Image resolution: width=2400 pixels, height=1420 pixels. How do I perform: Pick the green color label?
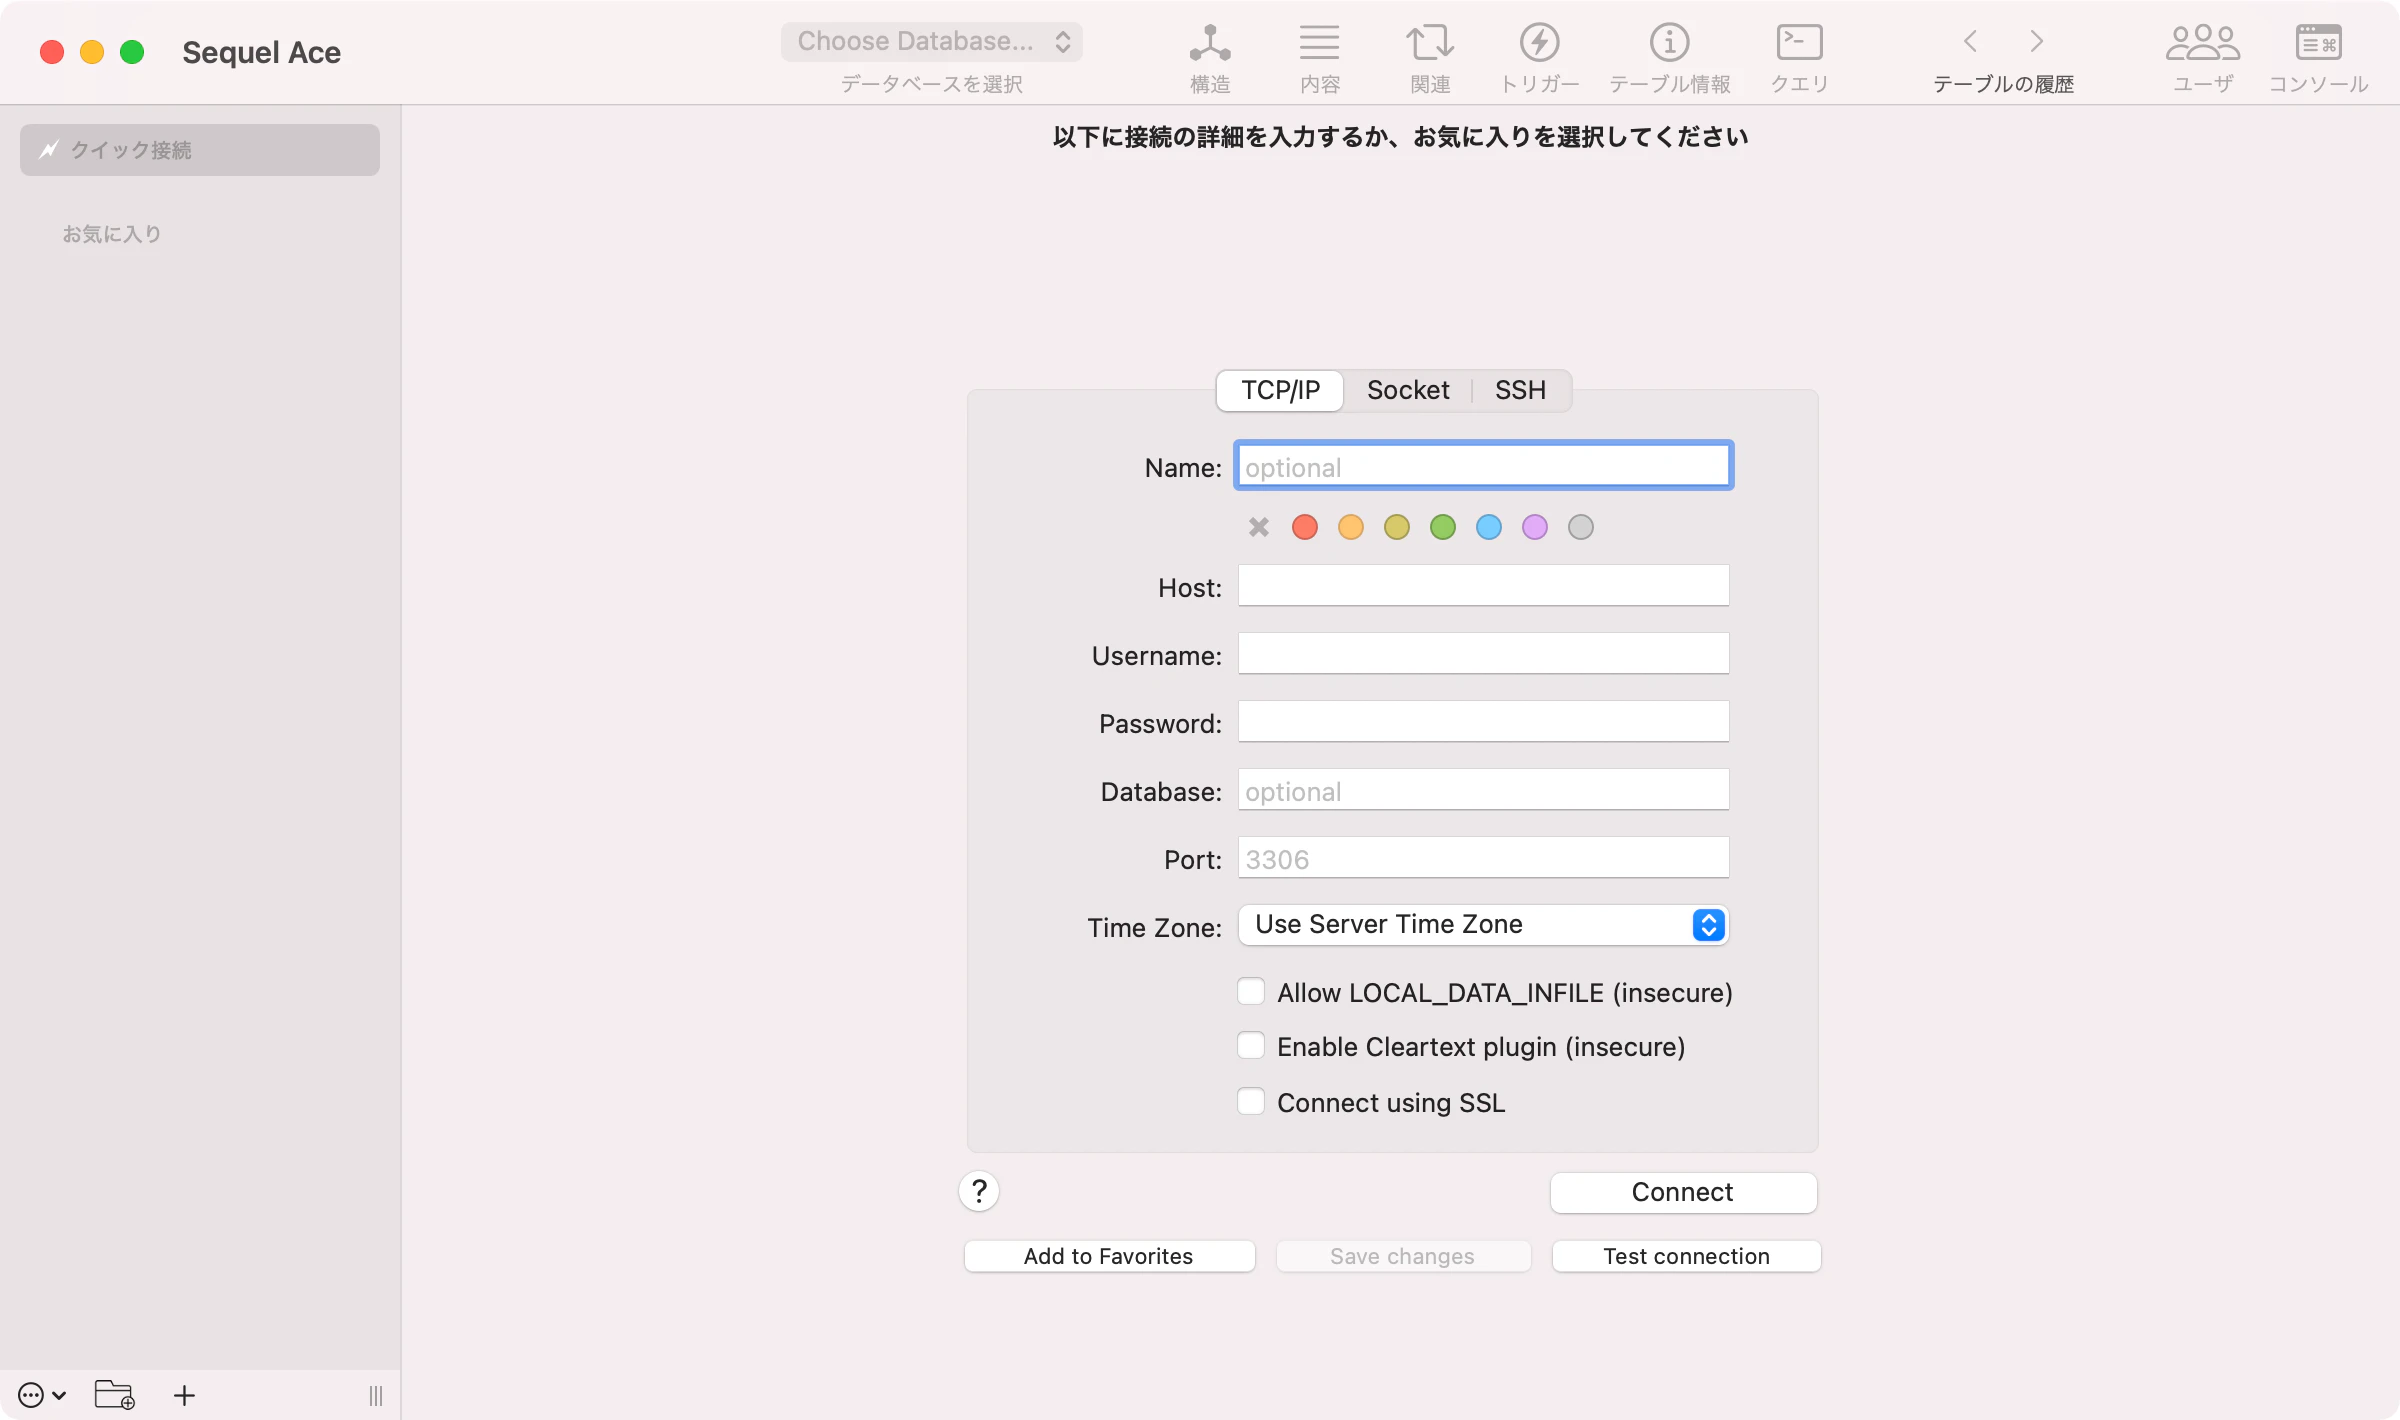[1443, 527]
